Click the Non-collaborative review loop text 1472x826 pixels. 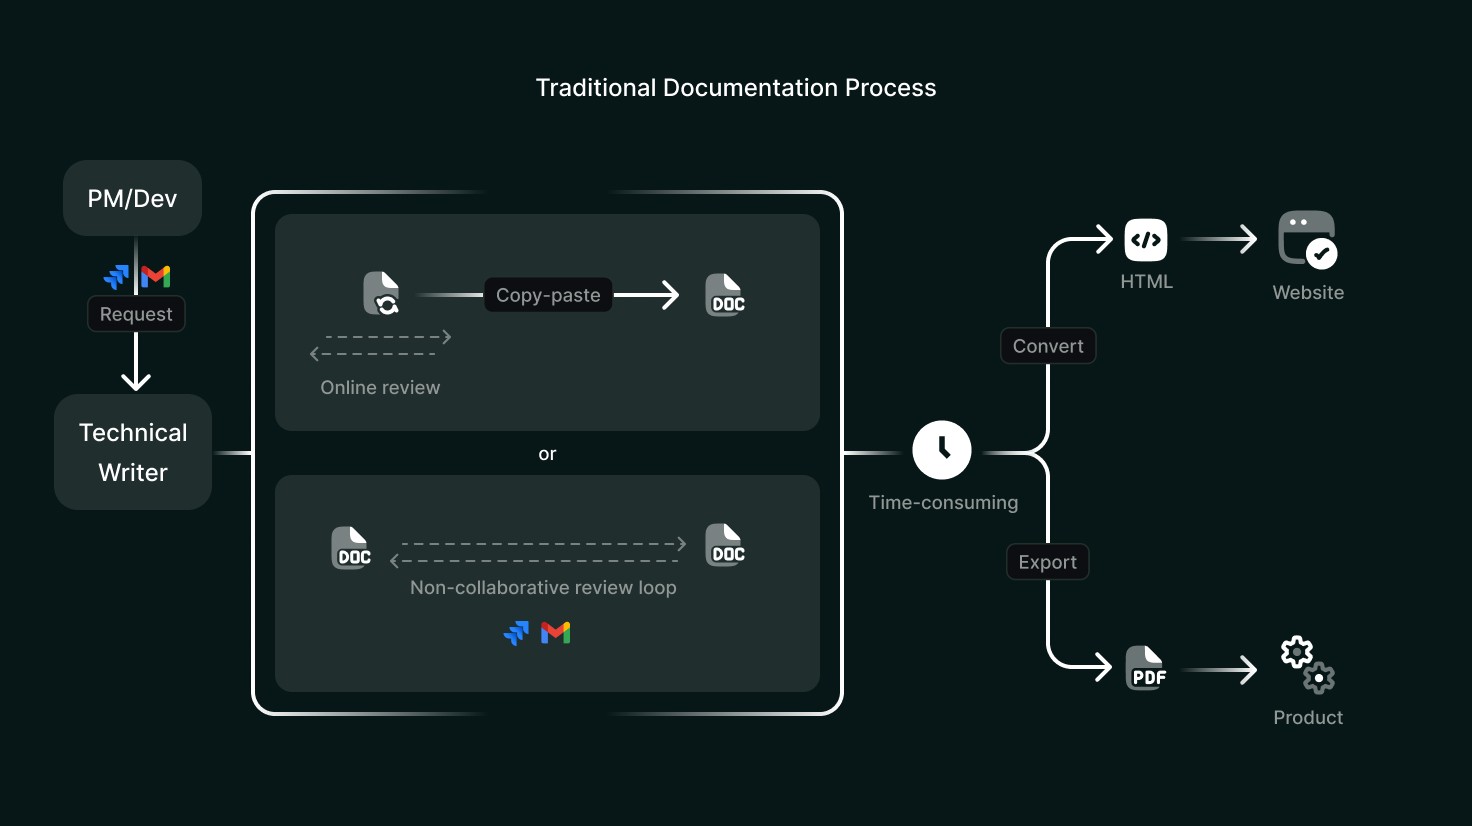click(543, 588)
